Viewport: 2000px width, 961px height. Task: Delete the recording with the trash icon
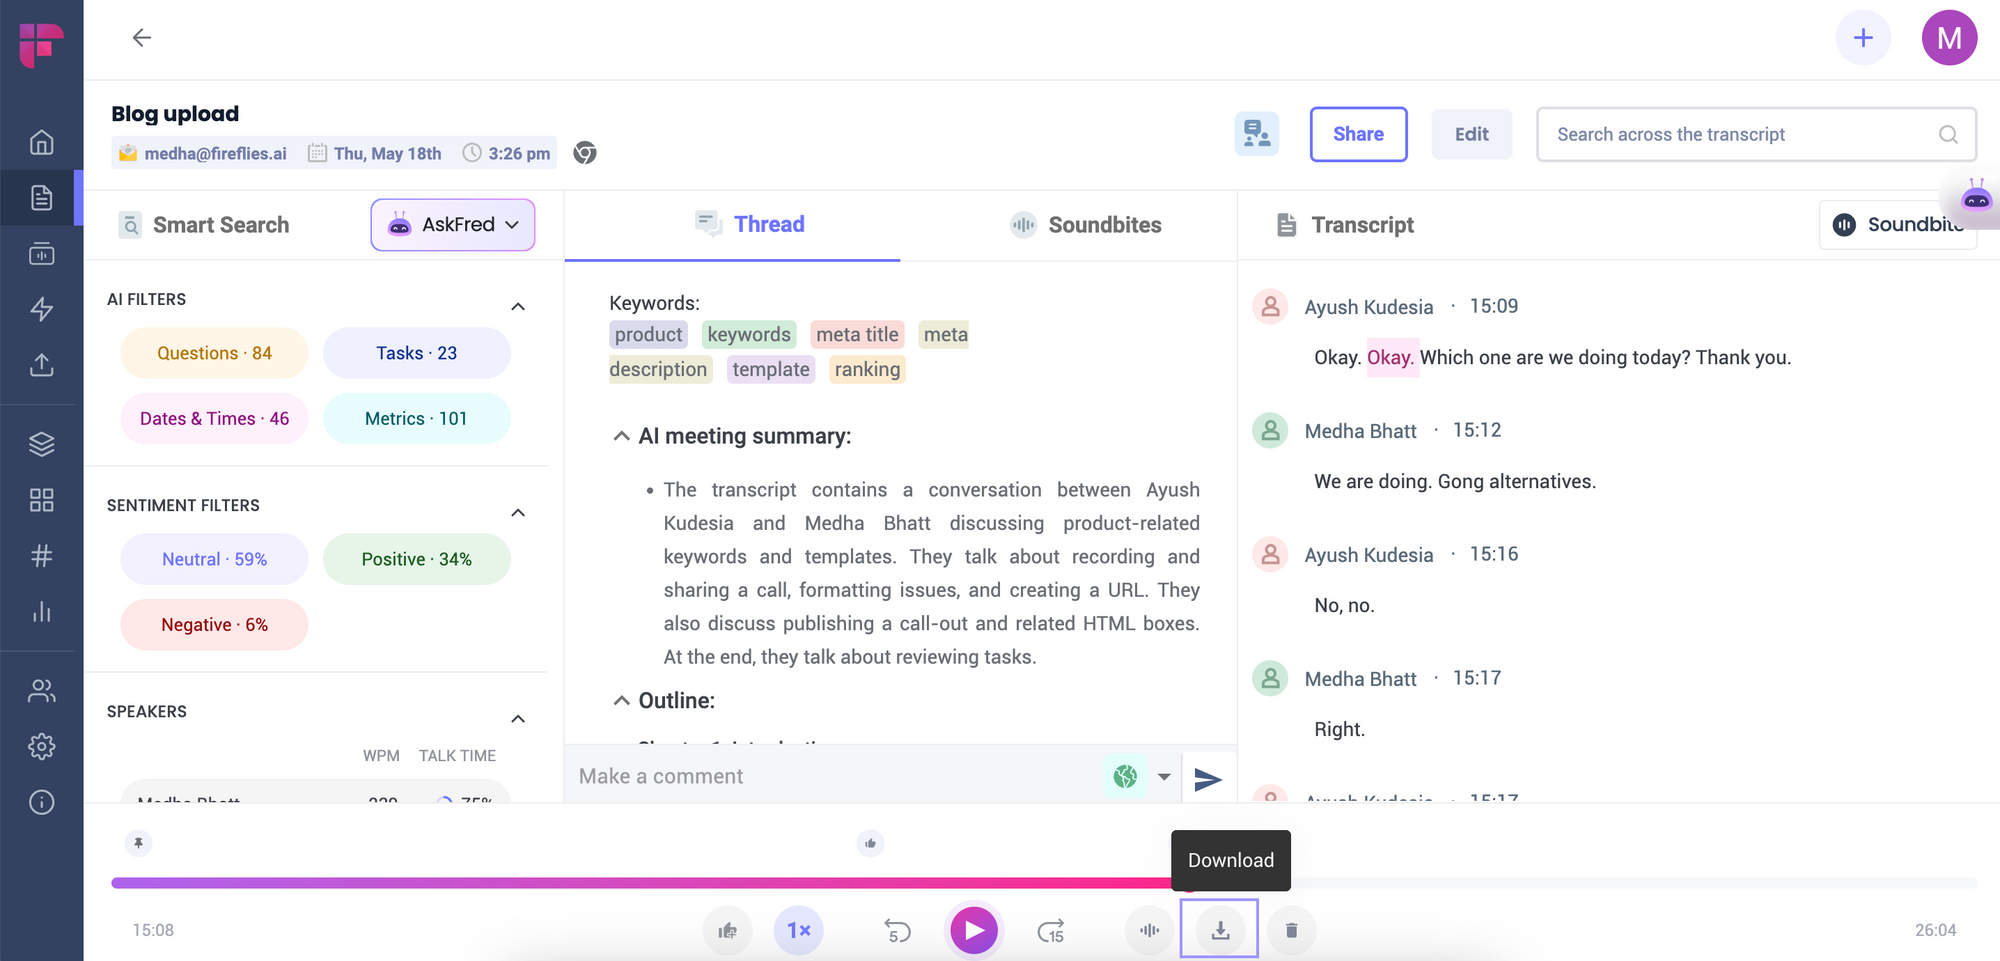[x=1291, y=929]
